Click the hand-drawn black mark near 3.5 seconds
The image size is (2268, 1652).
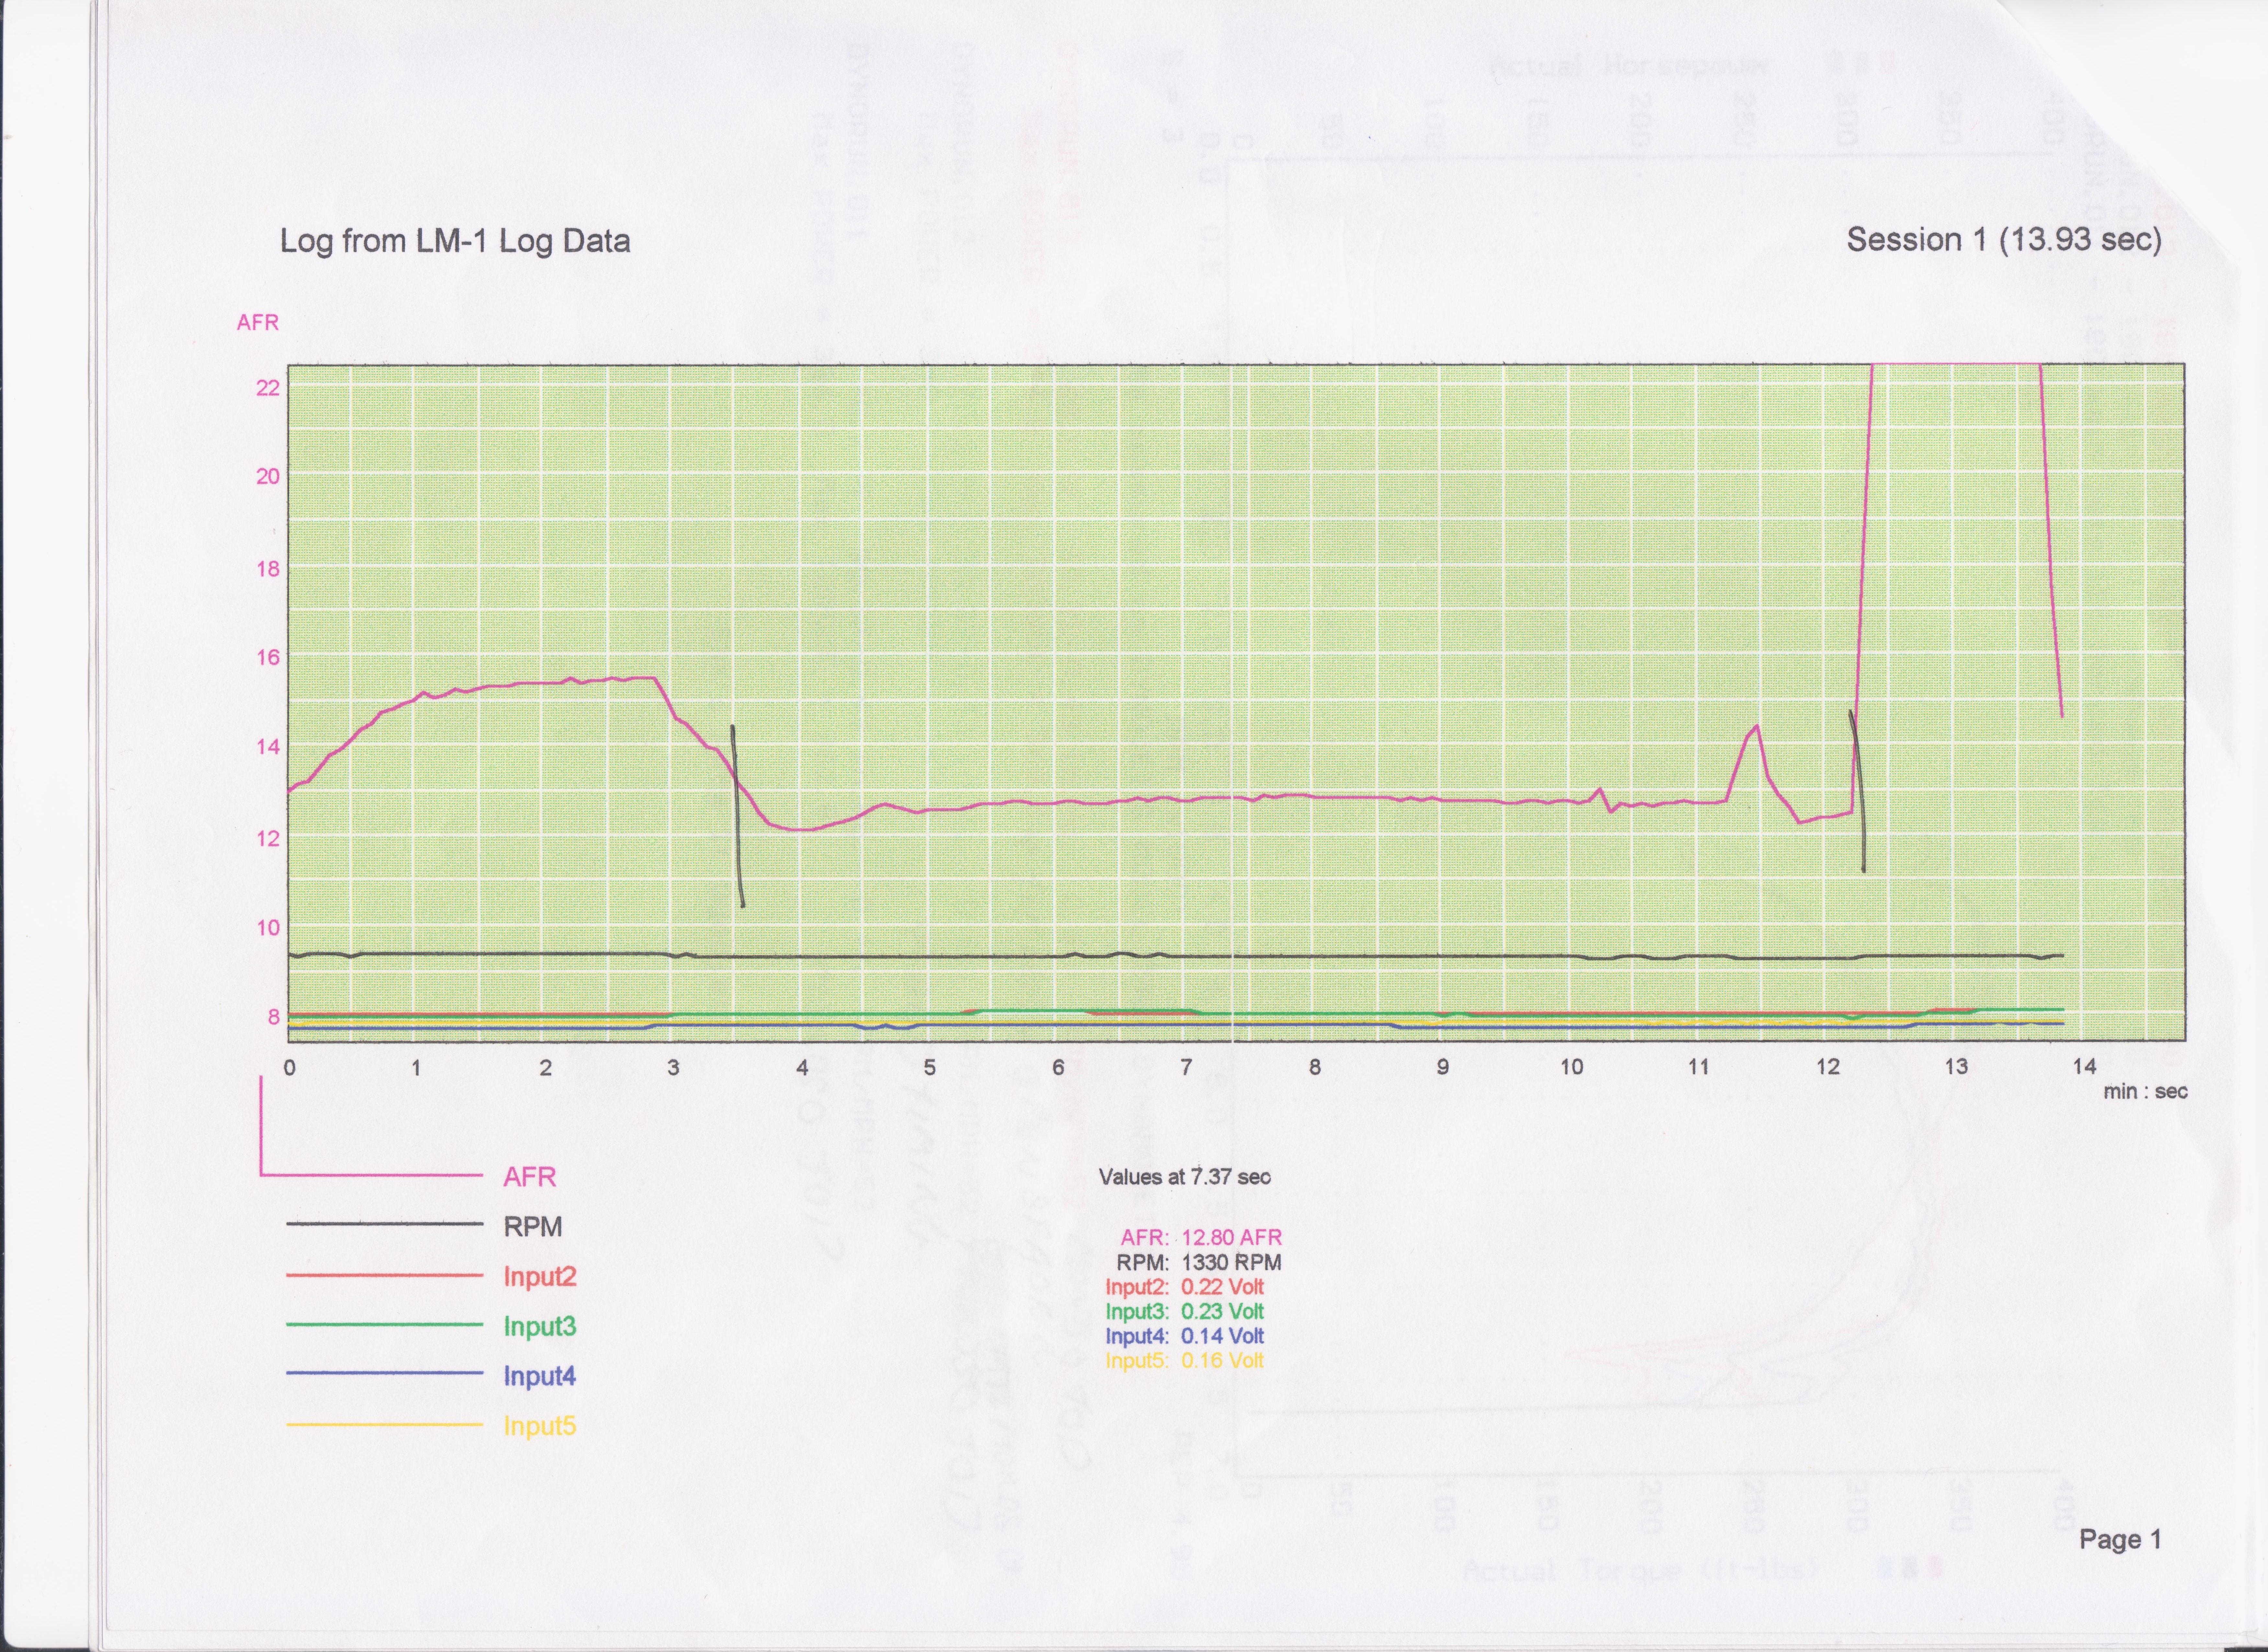(x=738, y=816)
